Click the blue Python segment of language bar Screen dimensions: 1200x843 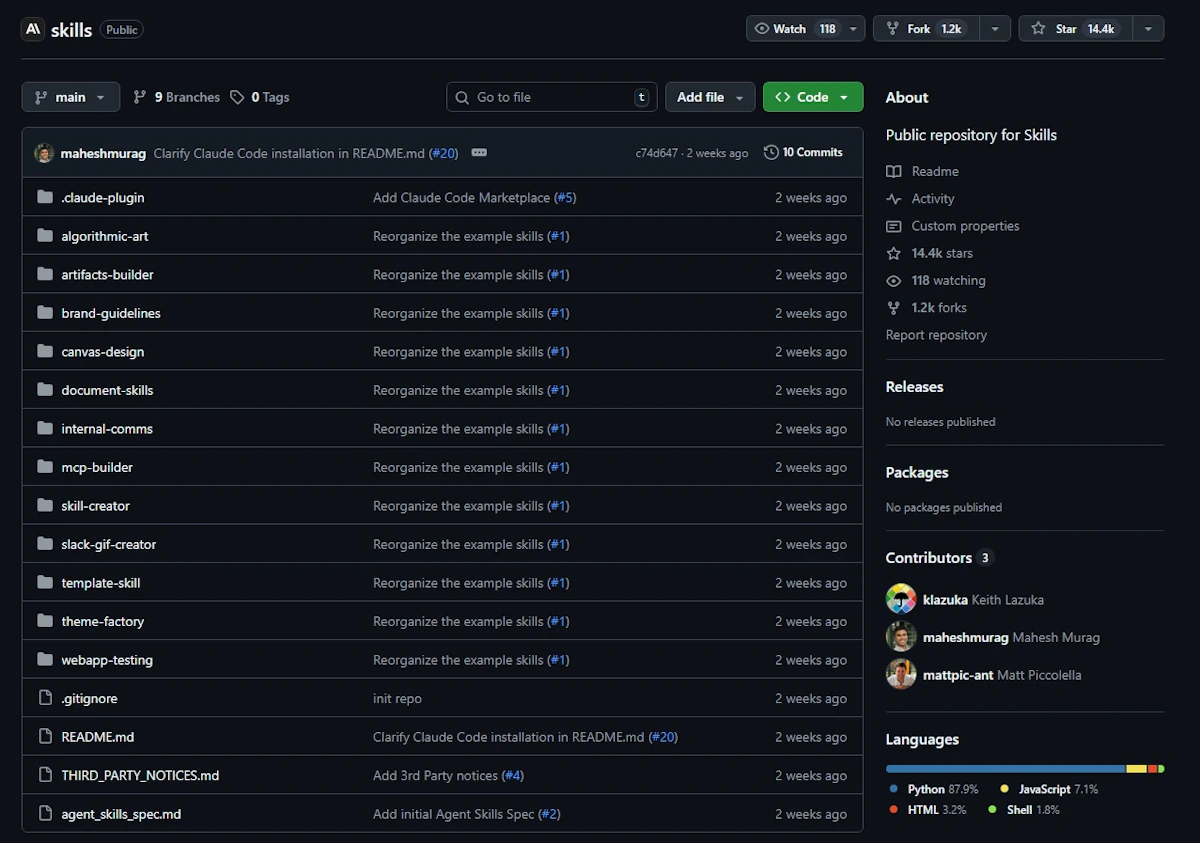click(1005, 769)
